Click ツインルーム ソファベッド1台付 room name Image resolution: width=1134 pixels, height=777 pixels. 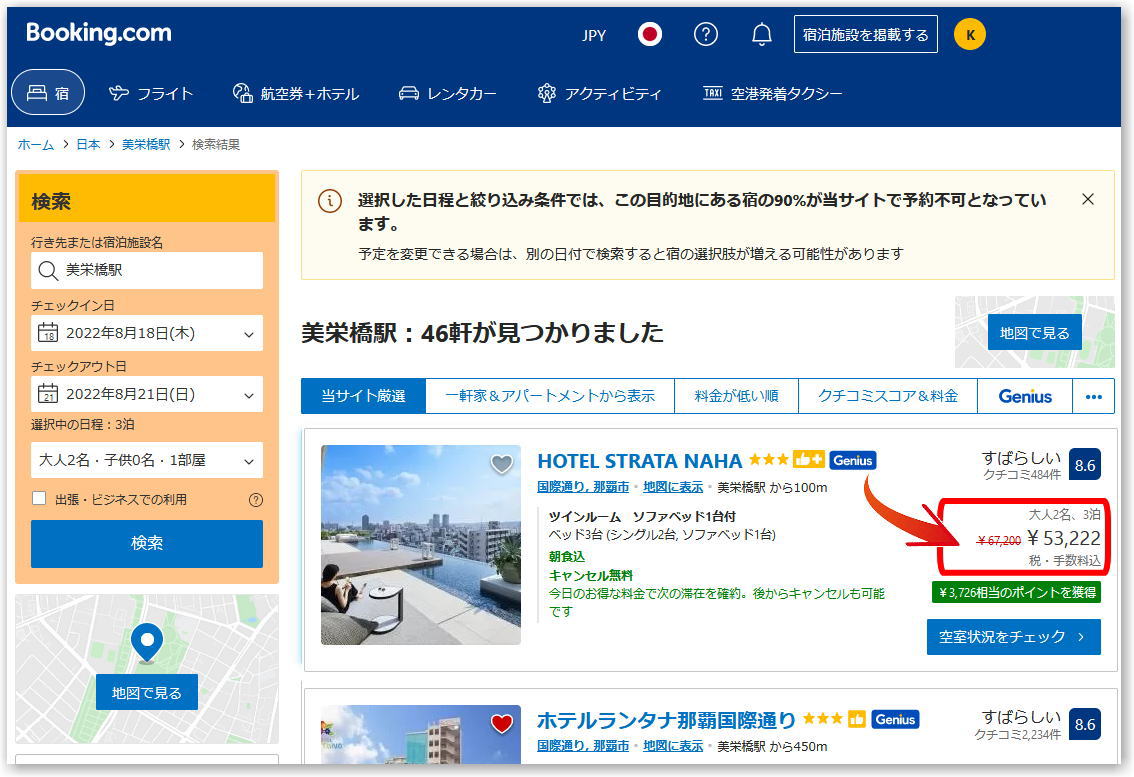(642, 517)
